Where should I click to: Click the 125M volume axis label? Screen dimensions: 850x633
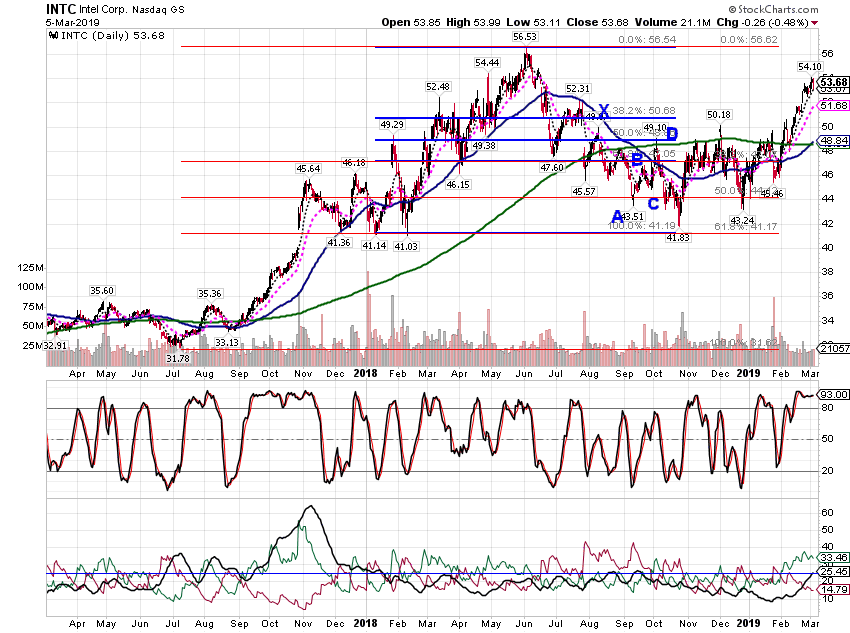30,268
